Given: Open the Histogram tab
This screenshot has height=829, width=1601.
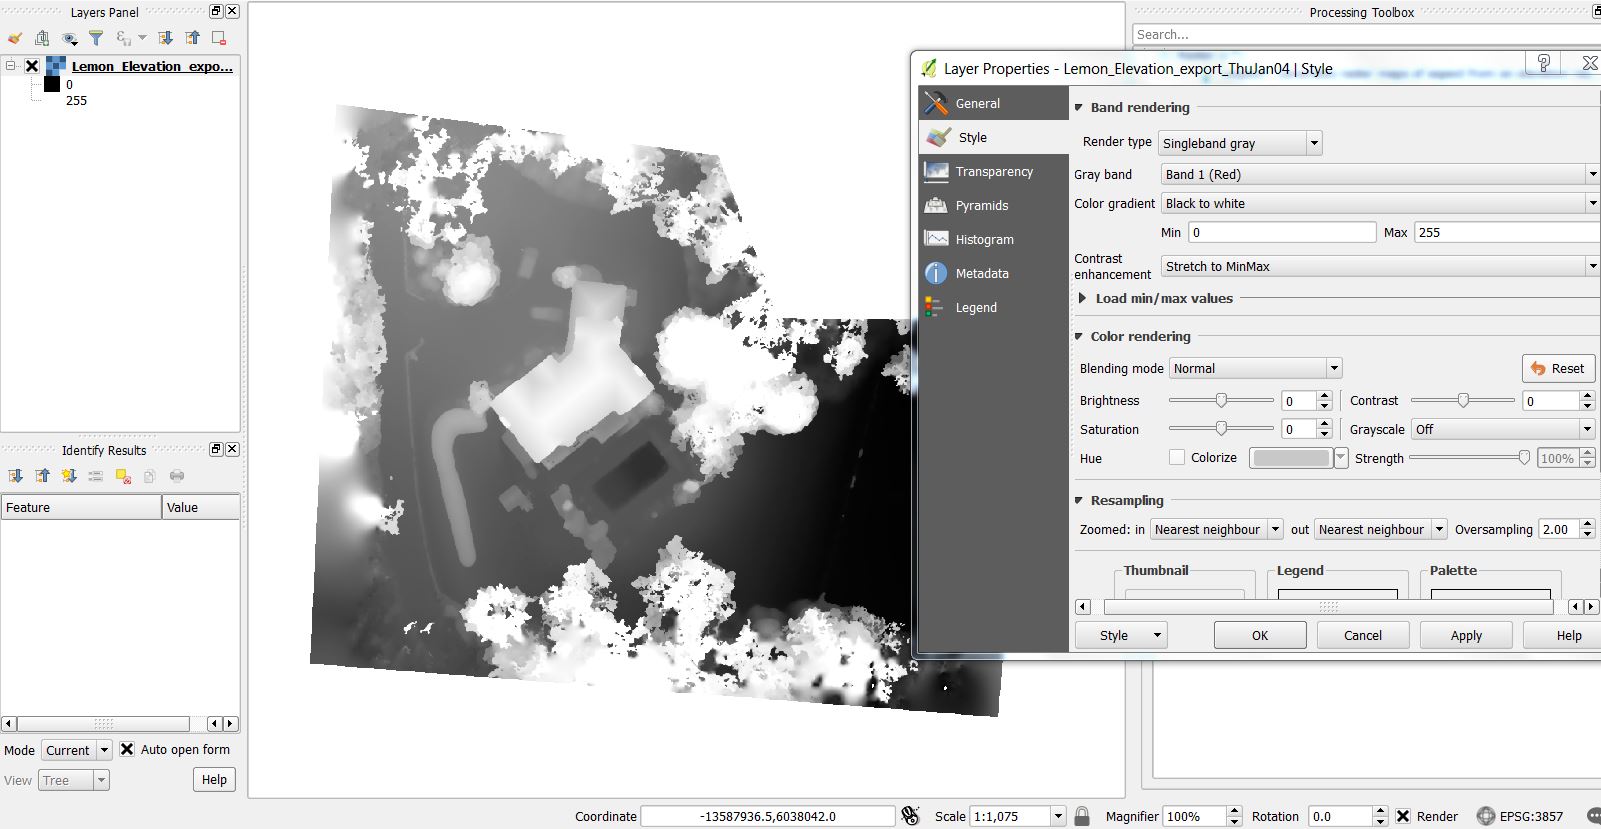Looking at the screenshot, I should [x=994, y=239].
